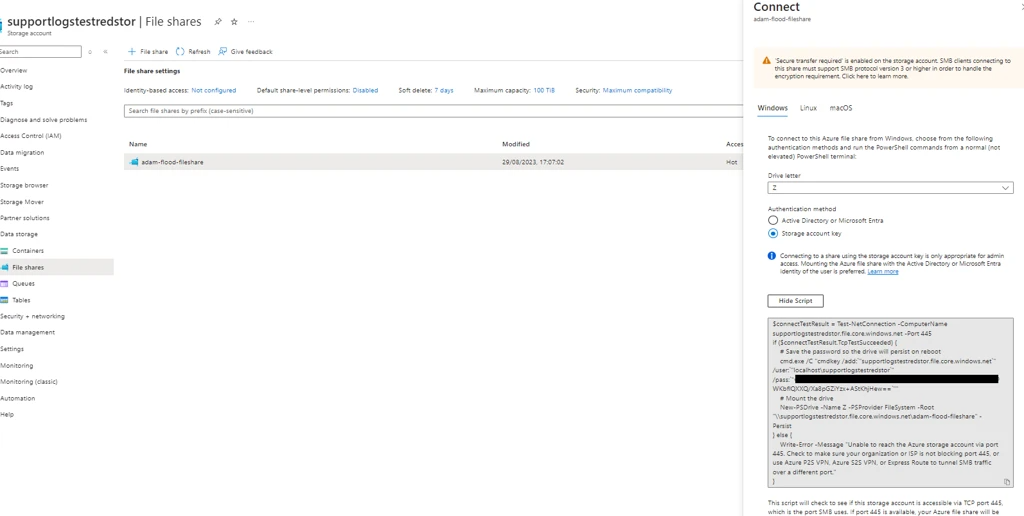Open Diagnose and solve problems
1024x516 pixels.
(x=44, y=120)
